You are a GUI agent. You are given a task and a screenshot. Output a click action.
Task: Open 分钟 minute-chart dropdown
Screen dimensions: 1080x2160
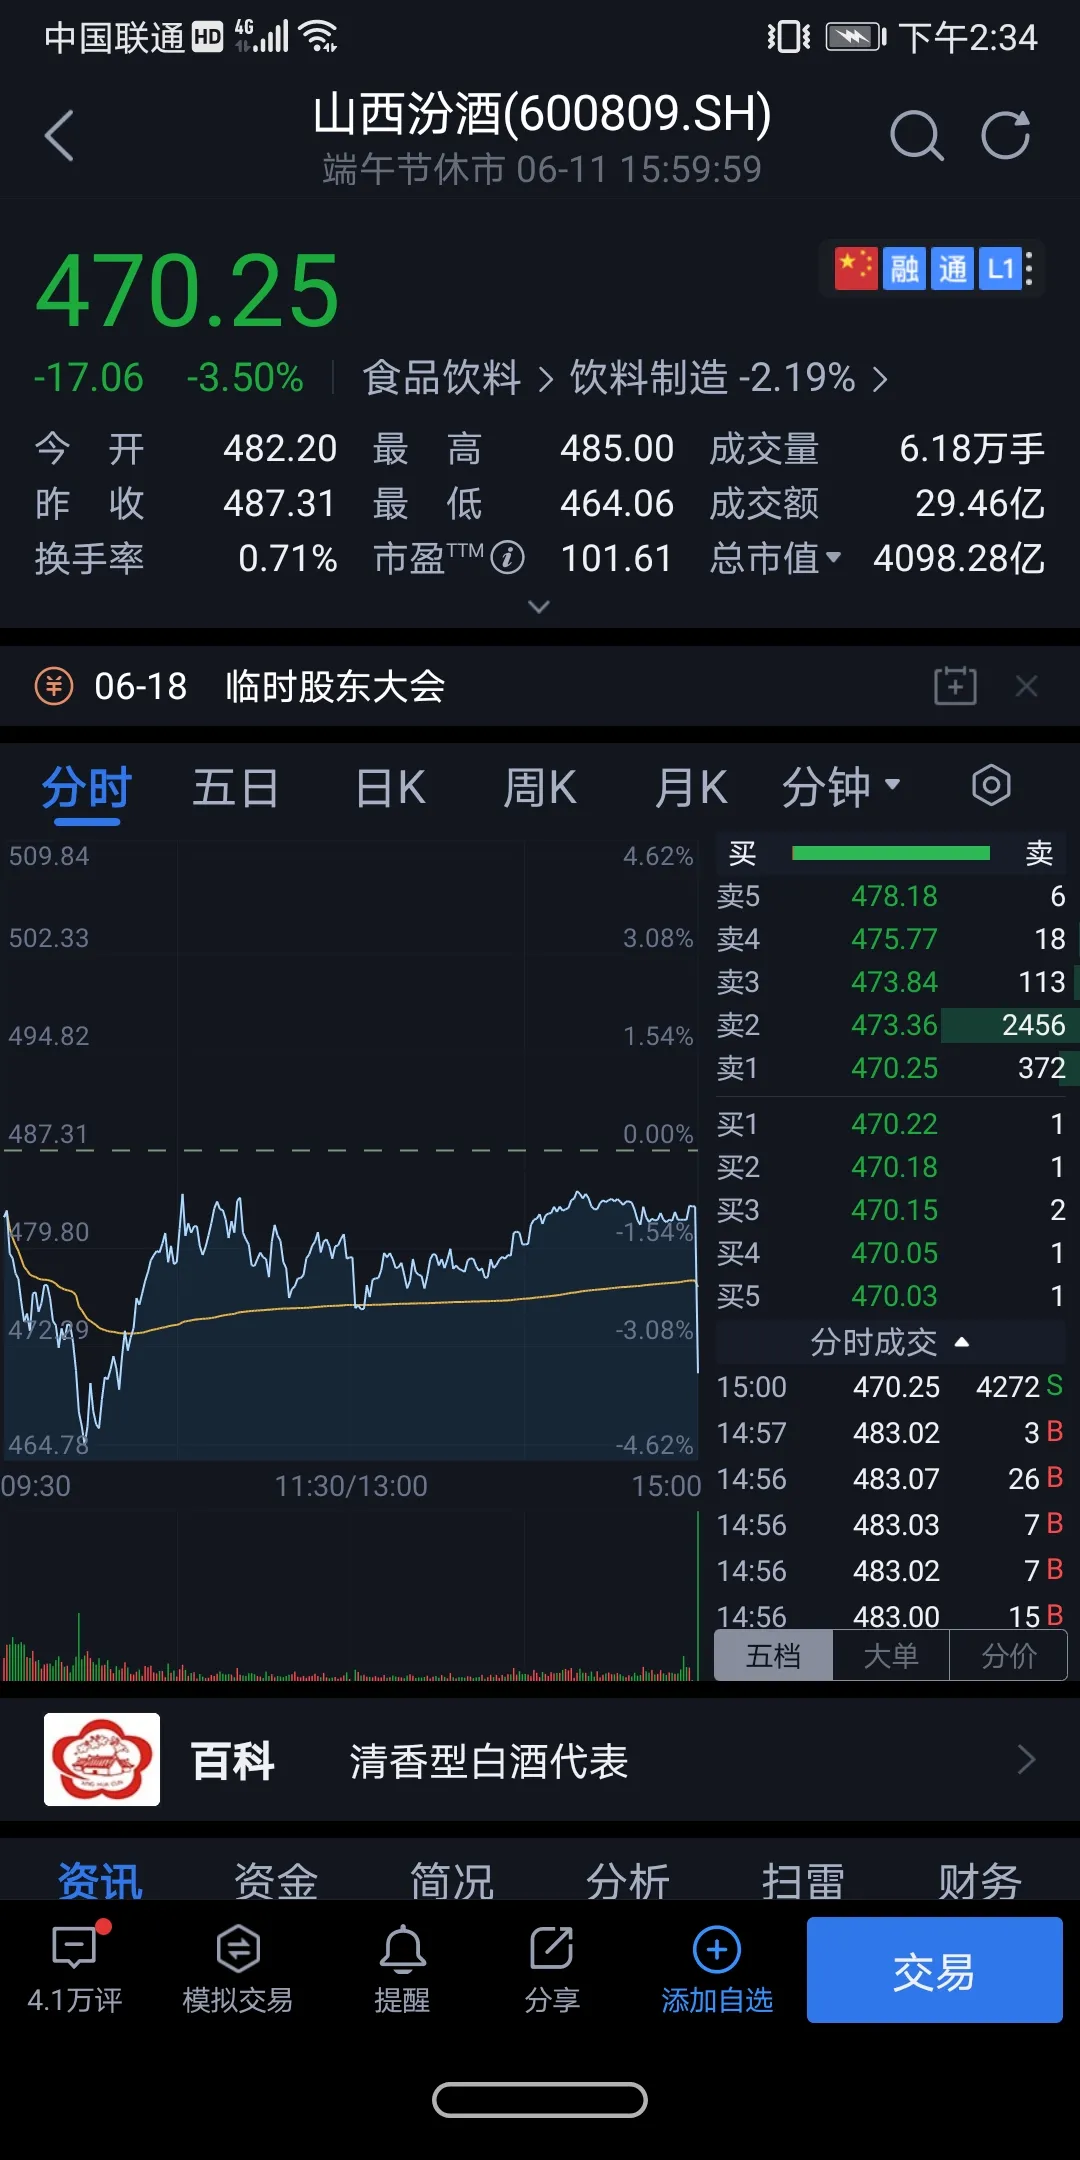tap(841, 787)
